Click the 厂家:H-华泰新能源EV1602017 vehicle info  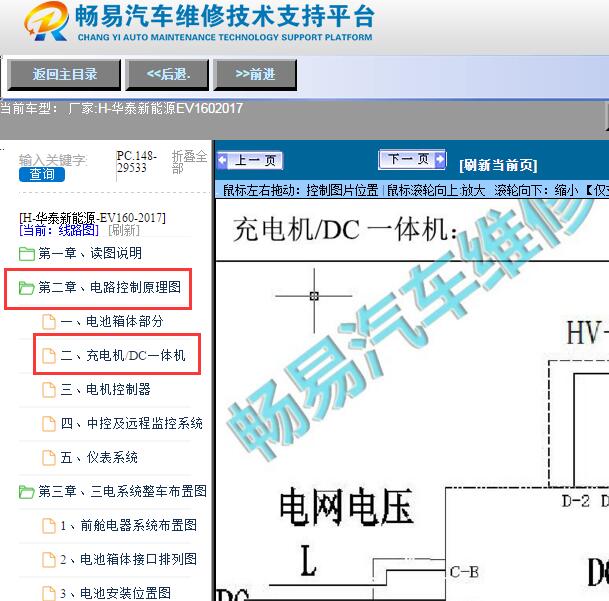155,108
